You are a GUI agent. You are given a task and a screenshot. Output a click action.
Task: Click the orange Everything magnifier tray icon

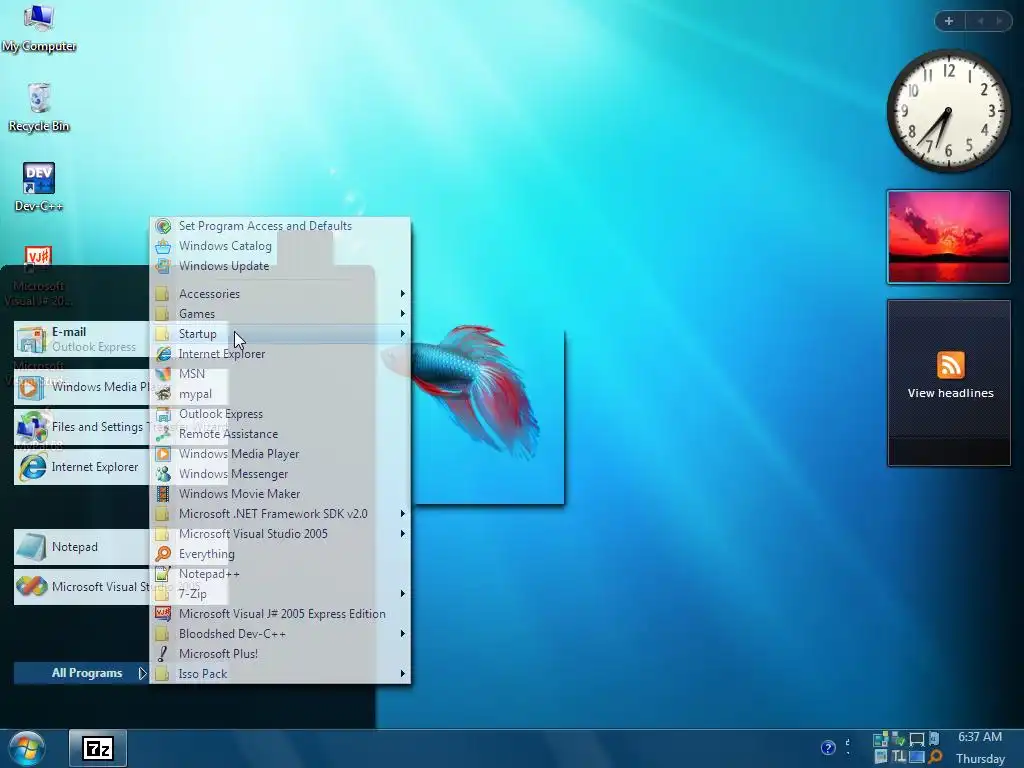935,757
